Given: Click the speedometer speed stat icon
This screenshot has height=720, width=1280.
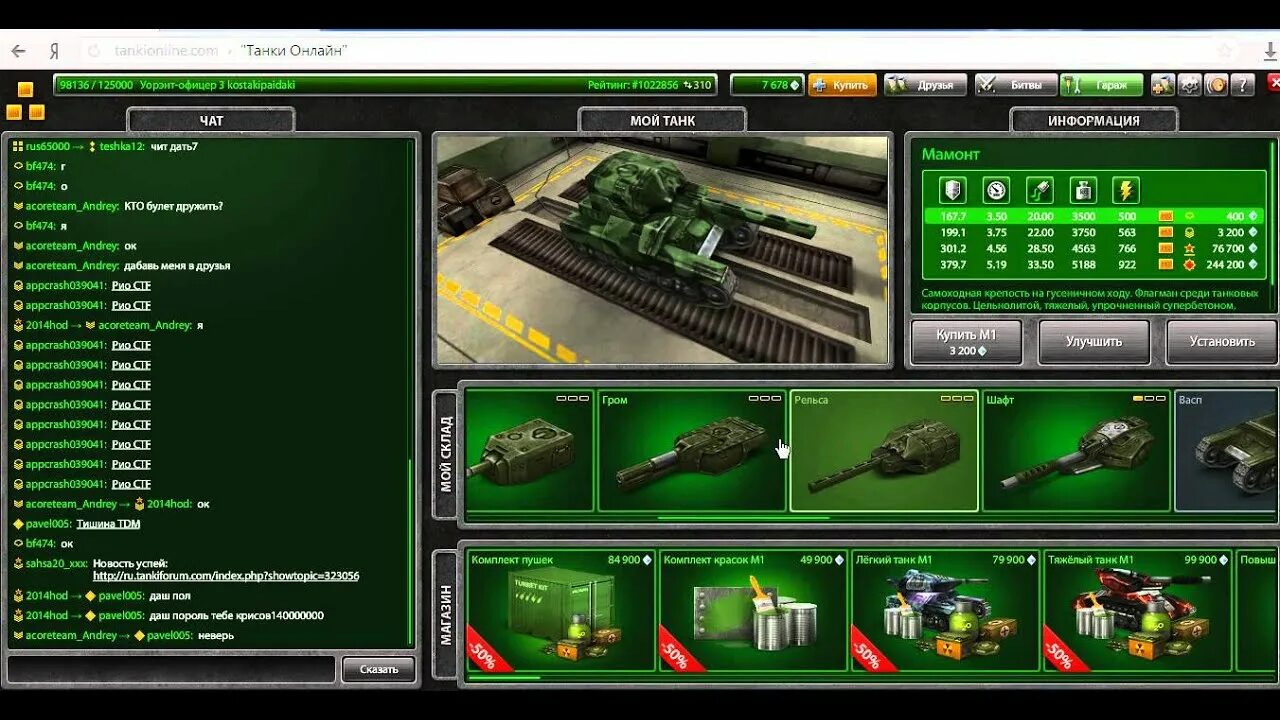Looking at the screenshot, I should click(x=996, y=190).
